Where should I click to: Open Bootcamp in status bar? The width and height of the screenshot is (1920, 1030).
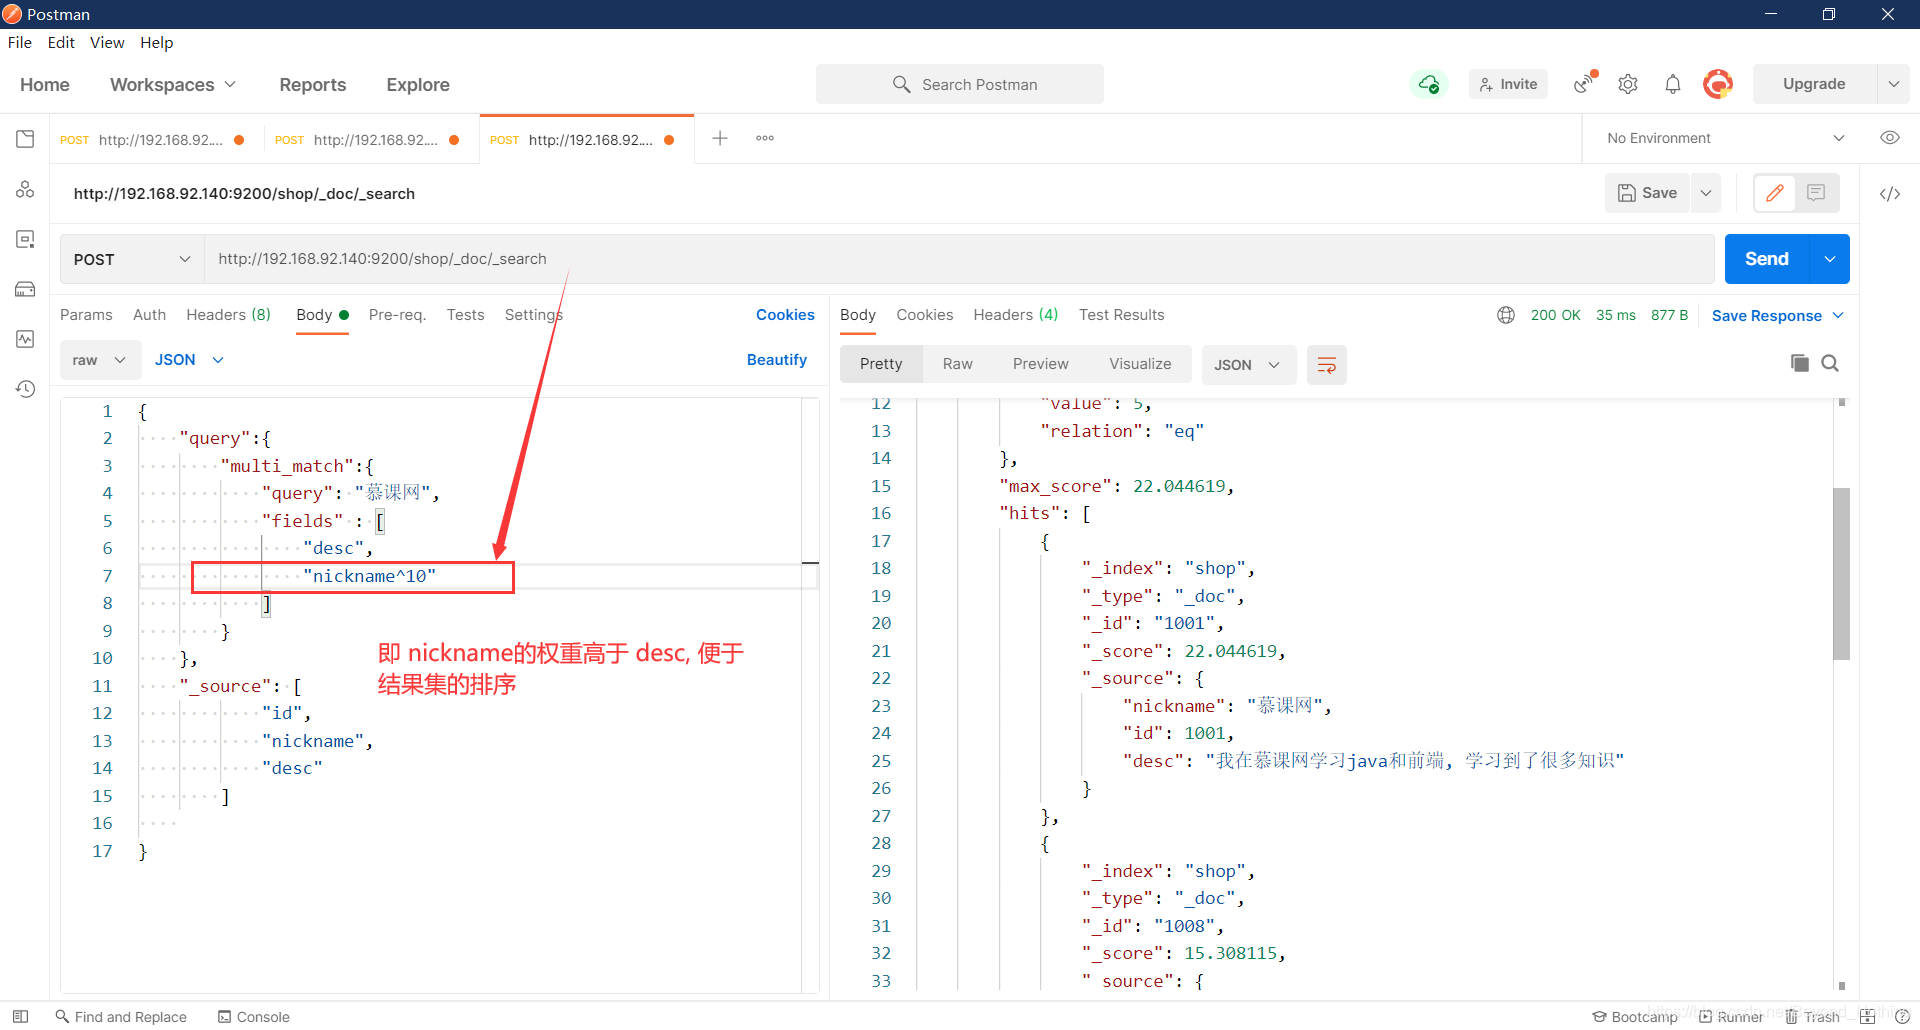(1635, 1016)
